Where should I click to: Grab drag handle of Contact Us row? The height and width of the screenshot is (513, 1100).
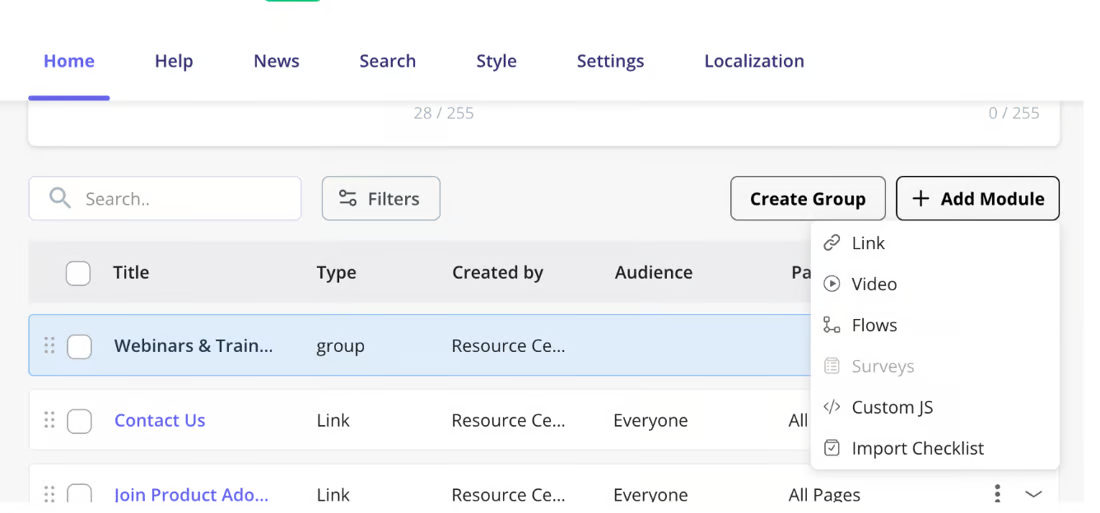coord(49,420)
